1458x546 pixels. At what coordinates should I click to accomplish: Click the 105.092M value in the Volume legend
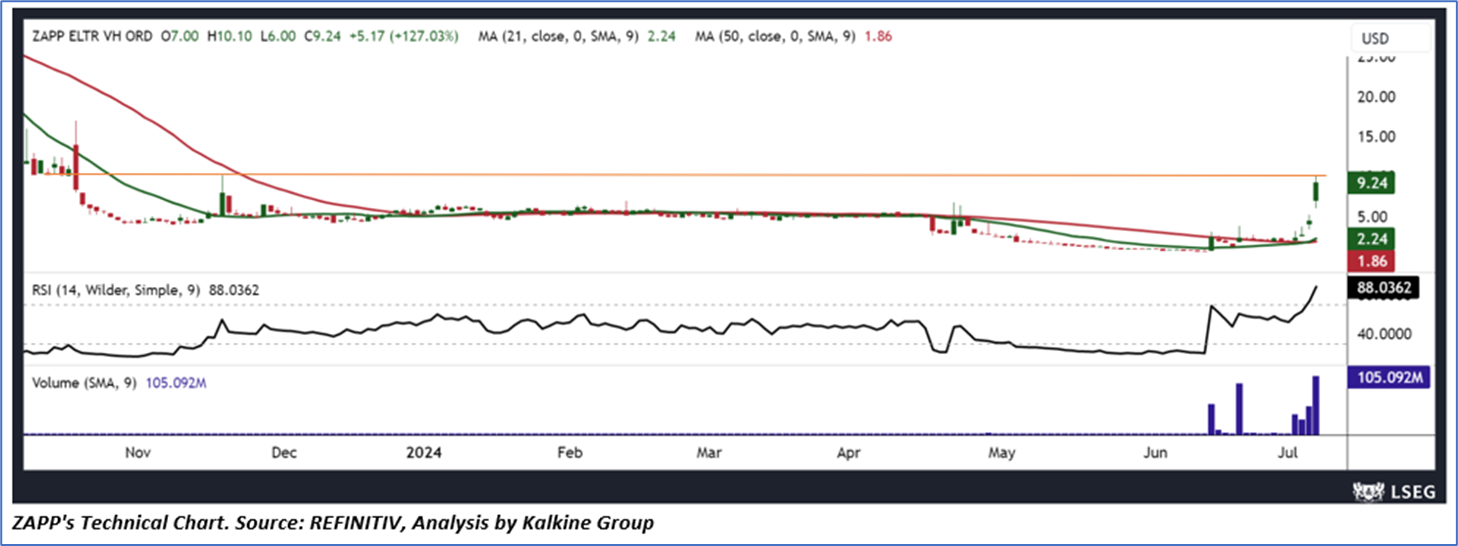click(176, 382)
